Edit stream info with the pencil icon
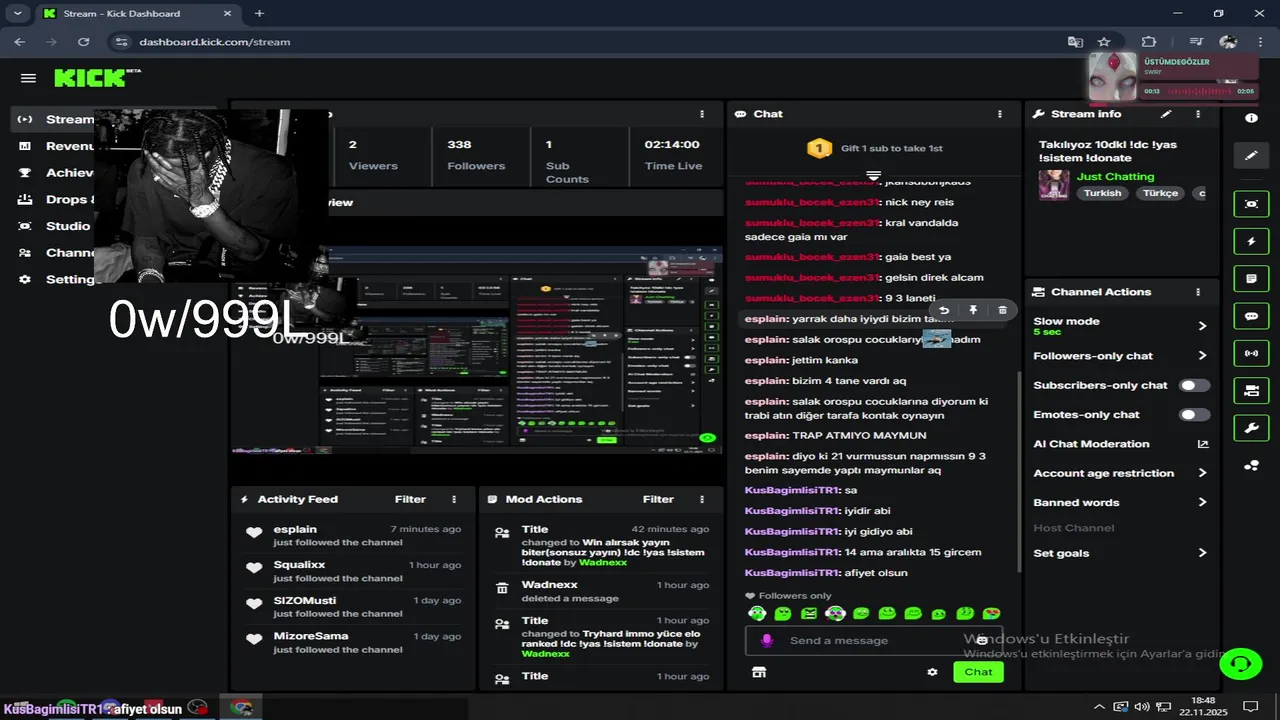Screen dimensions: 1280x720 click(x=1165, y=114)
